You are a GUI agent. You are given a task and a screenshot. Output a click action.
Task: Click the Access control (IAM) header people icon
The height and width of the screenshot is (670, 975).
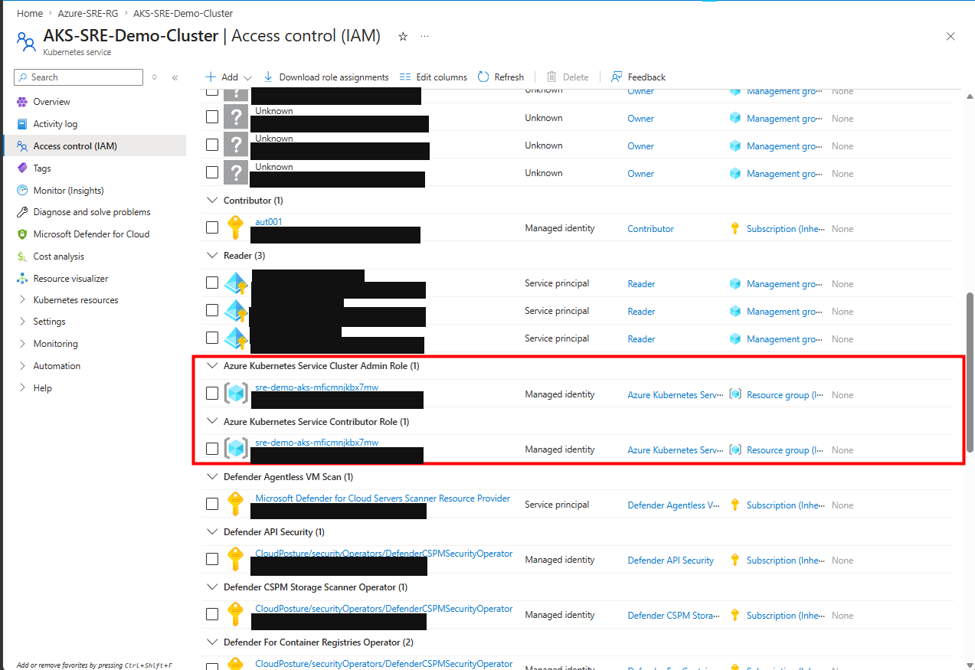25,42
